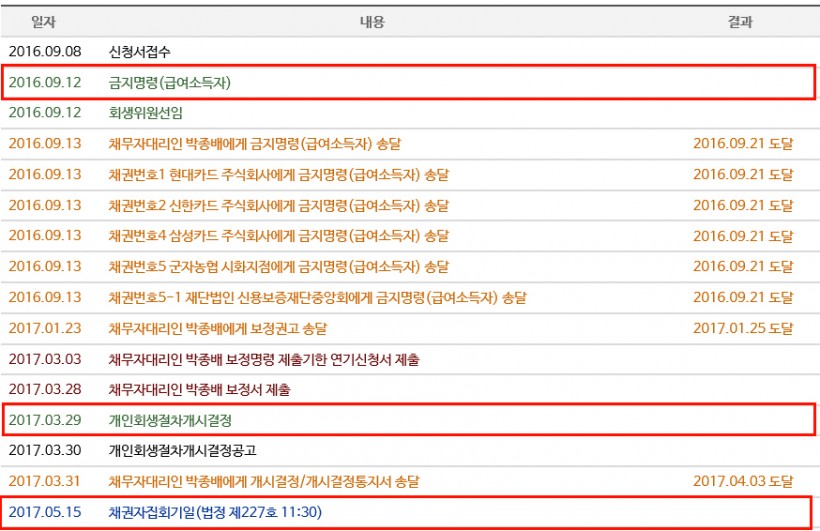The image size is (820, 531).
Task: Open 박종배에게 보정권고 송달 entry
Action: click(x=218, y=328)
